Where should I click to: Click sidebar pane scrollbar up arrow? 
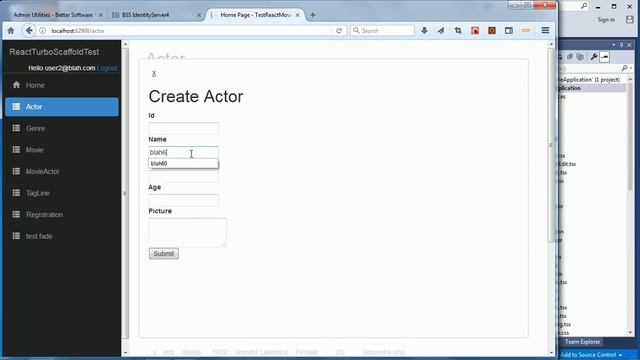tap(125, 44)
